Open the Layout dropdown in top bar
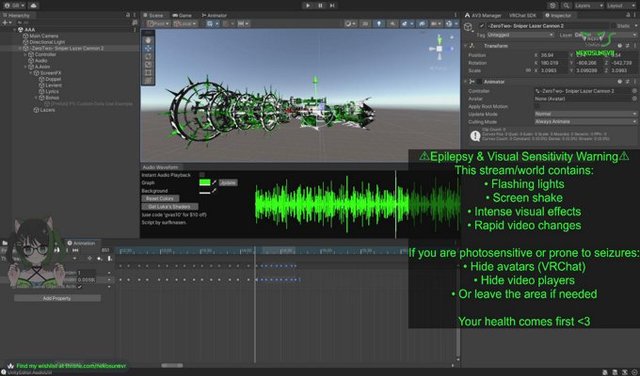 pos(621,6)
